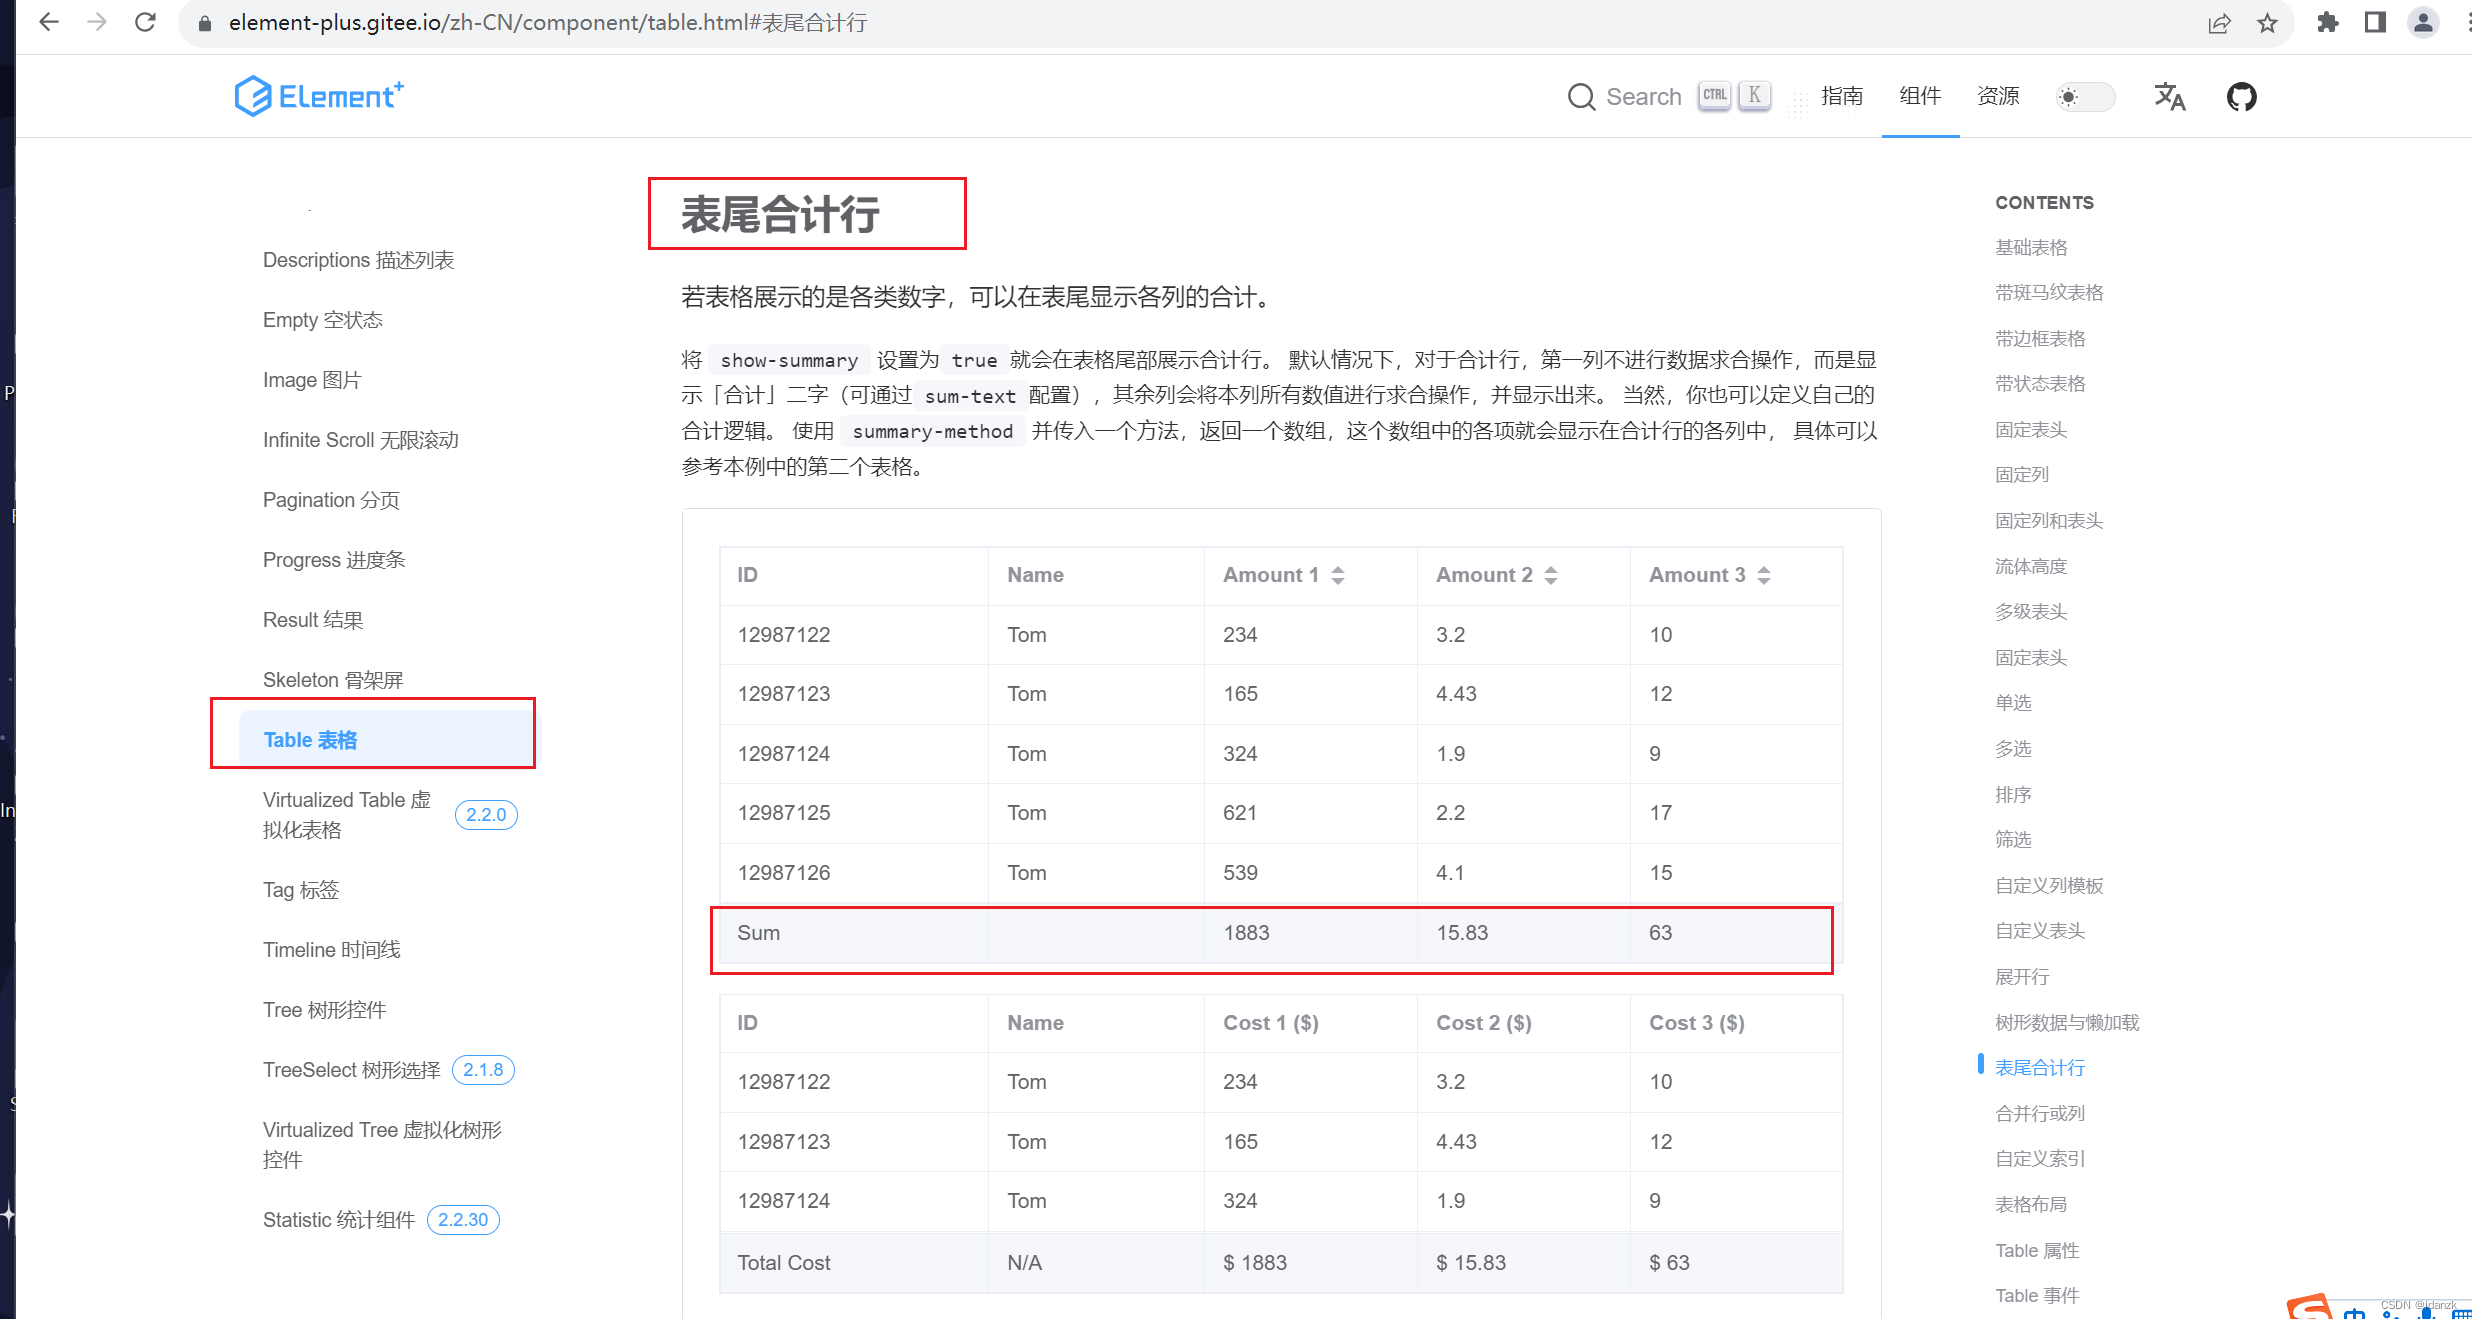Share the current page via share icon
The height and width of the screenshot is (1319, 2472).
tap(2219, 22)
